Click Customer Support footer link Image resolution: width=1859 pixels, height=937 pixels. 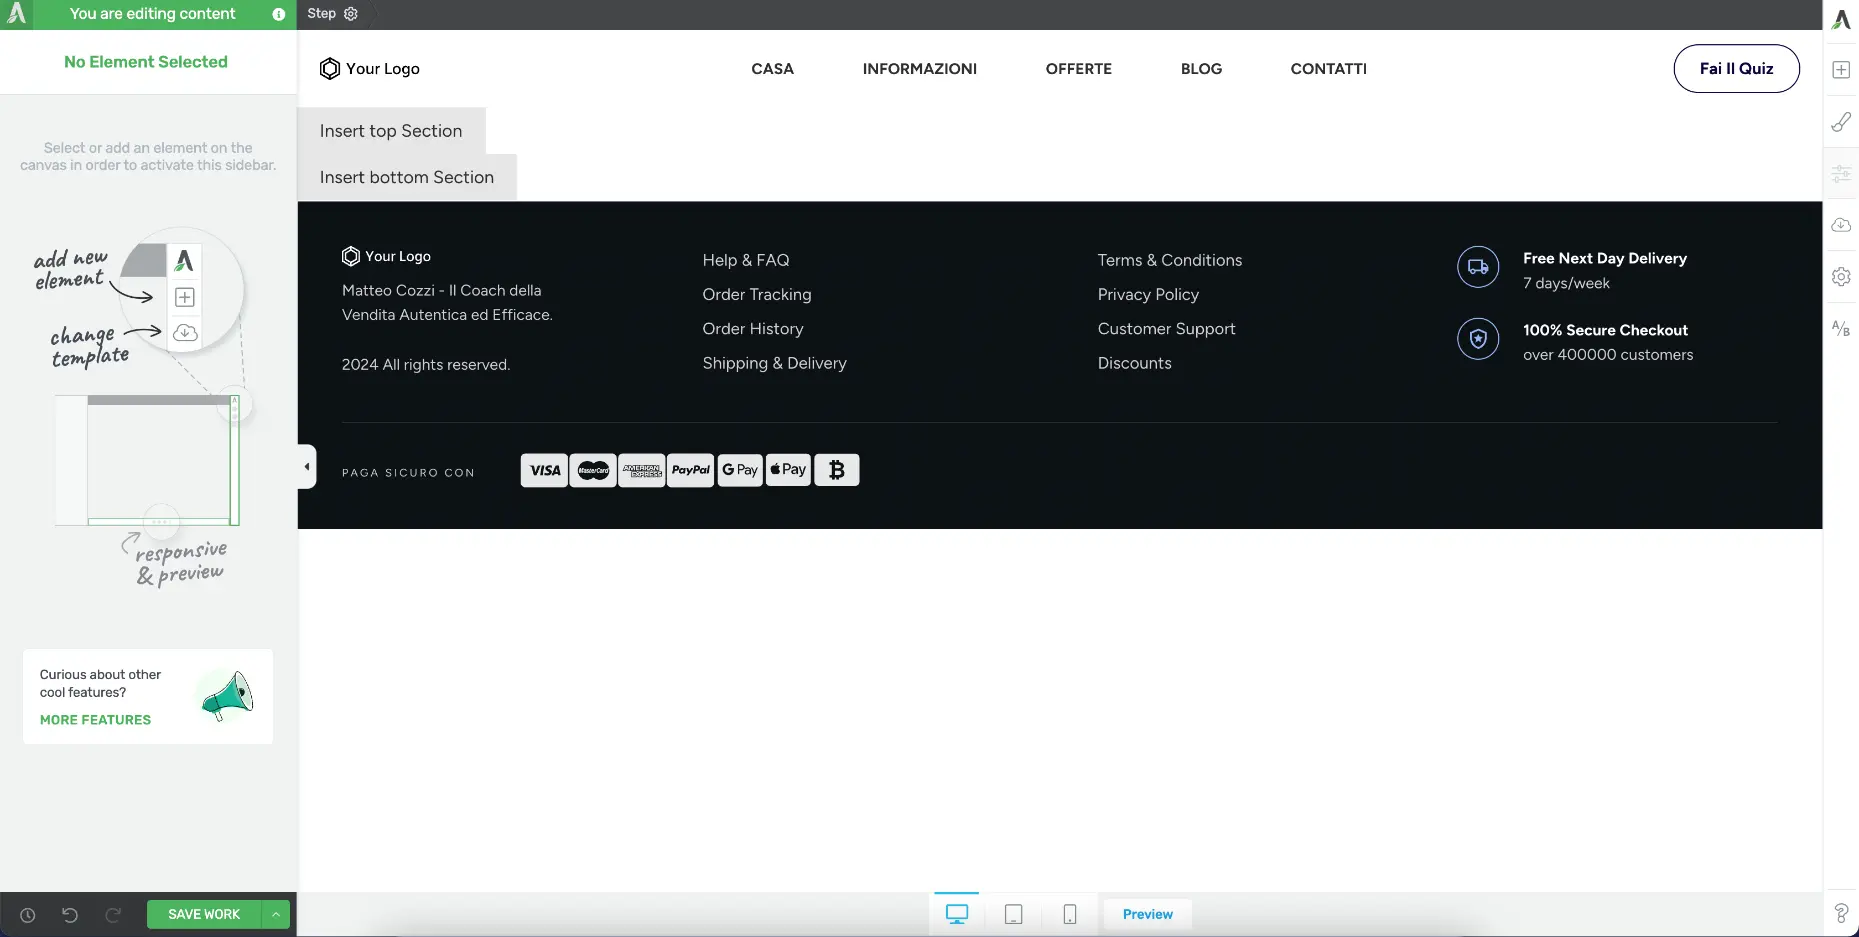click(1167, 329)
